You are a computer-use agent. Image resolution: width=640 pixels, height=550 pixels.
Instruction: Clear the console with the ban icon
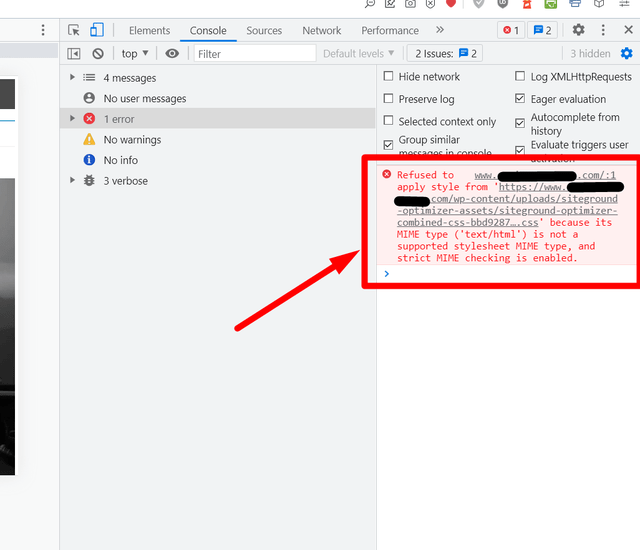pos(98,54)
